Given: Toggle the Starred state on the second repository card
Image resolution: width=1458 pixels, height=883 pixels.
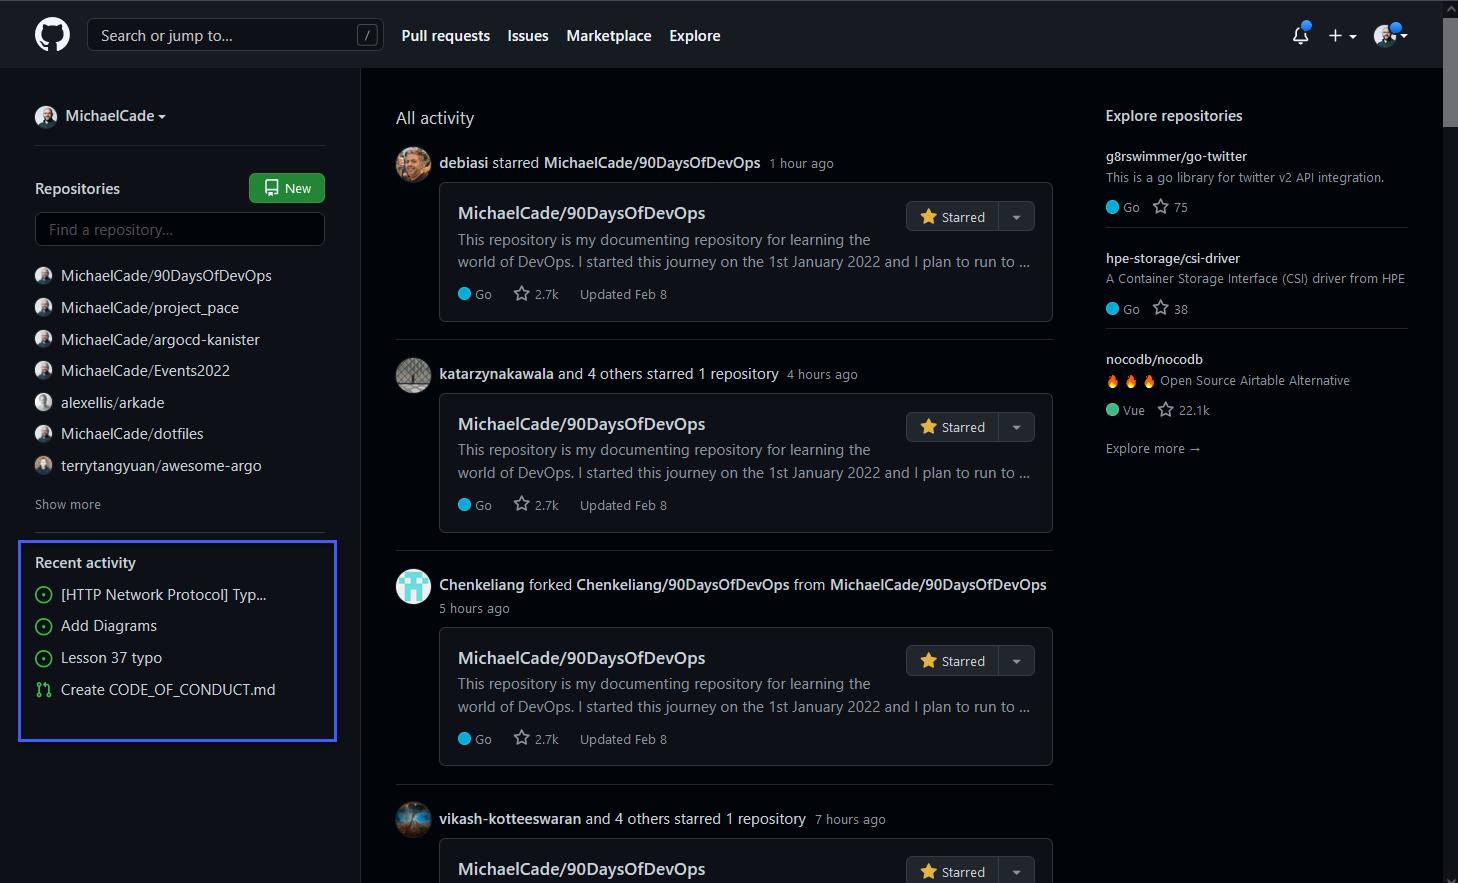Looking at the screenshot, I should pyautogui.click(x=951, y=426).
